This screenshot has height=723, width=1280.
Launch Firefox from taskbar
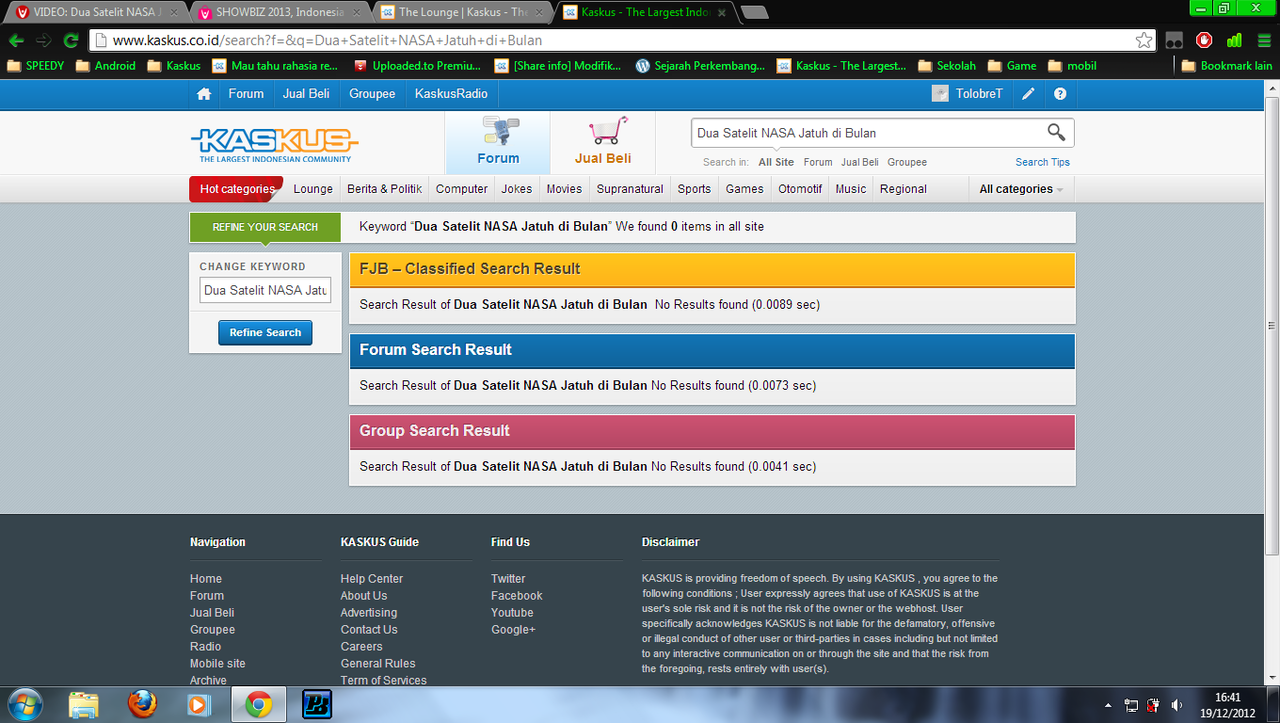142,704
